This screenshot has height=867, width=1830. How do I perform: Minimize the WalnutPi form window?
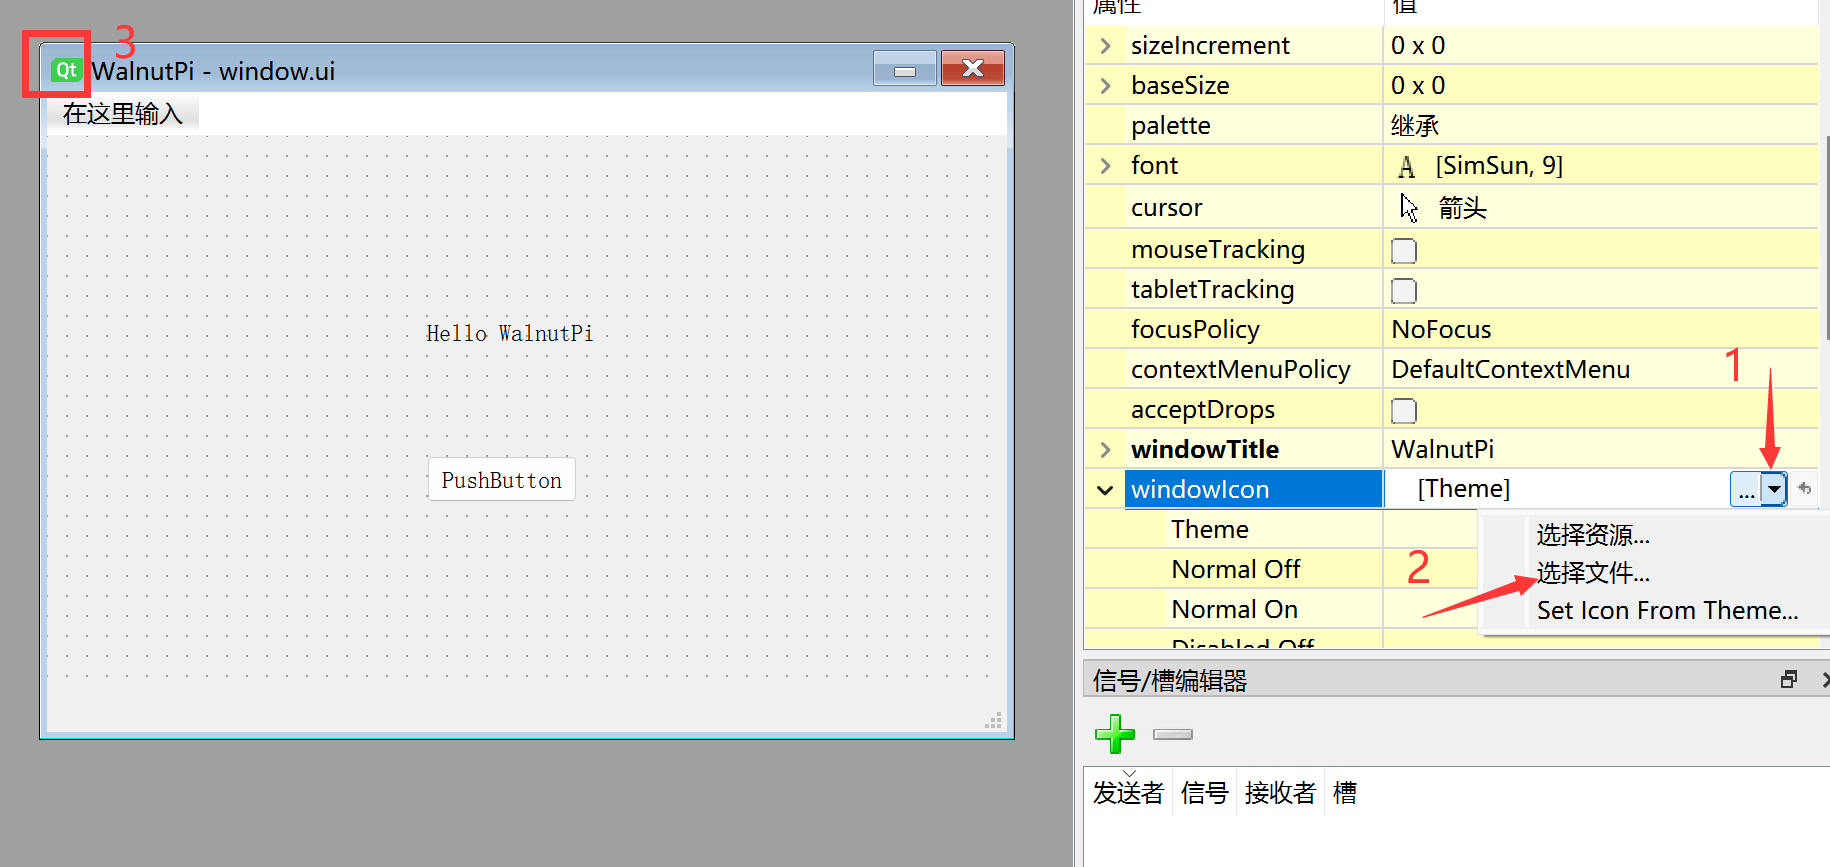905,69
